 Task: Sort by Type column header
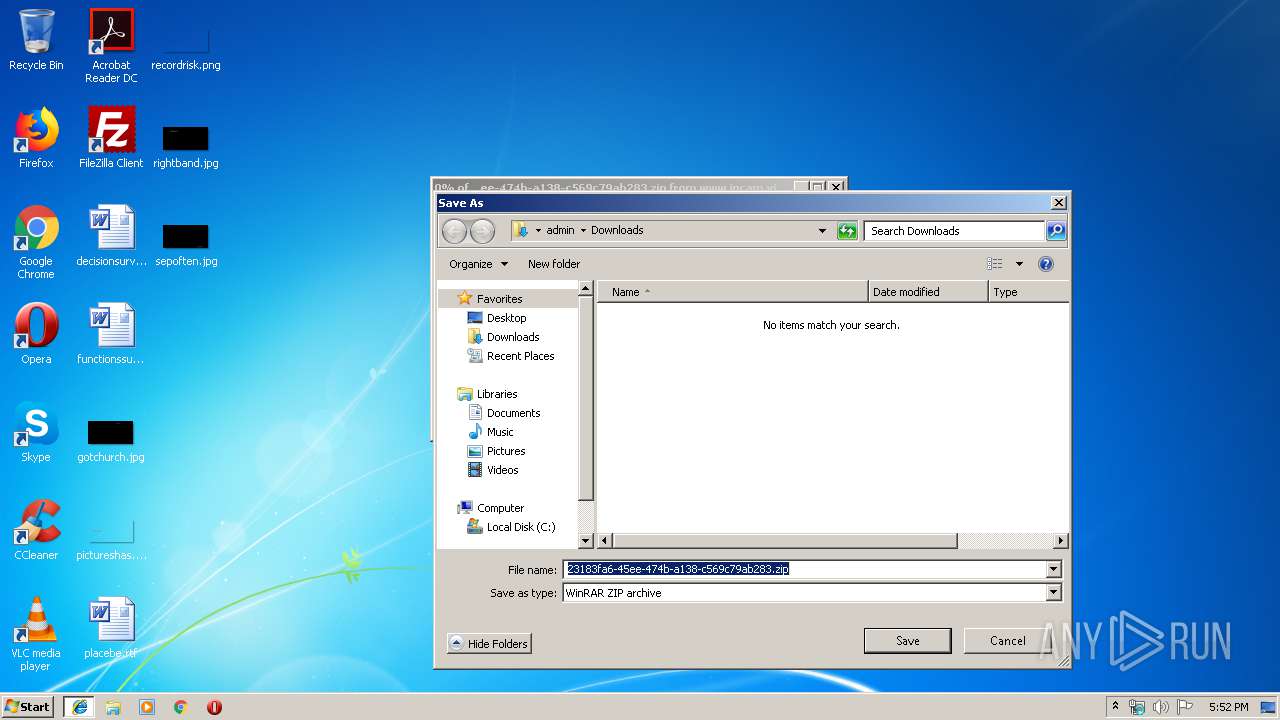(1028, 292)
